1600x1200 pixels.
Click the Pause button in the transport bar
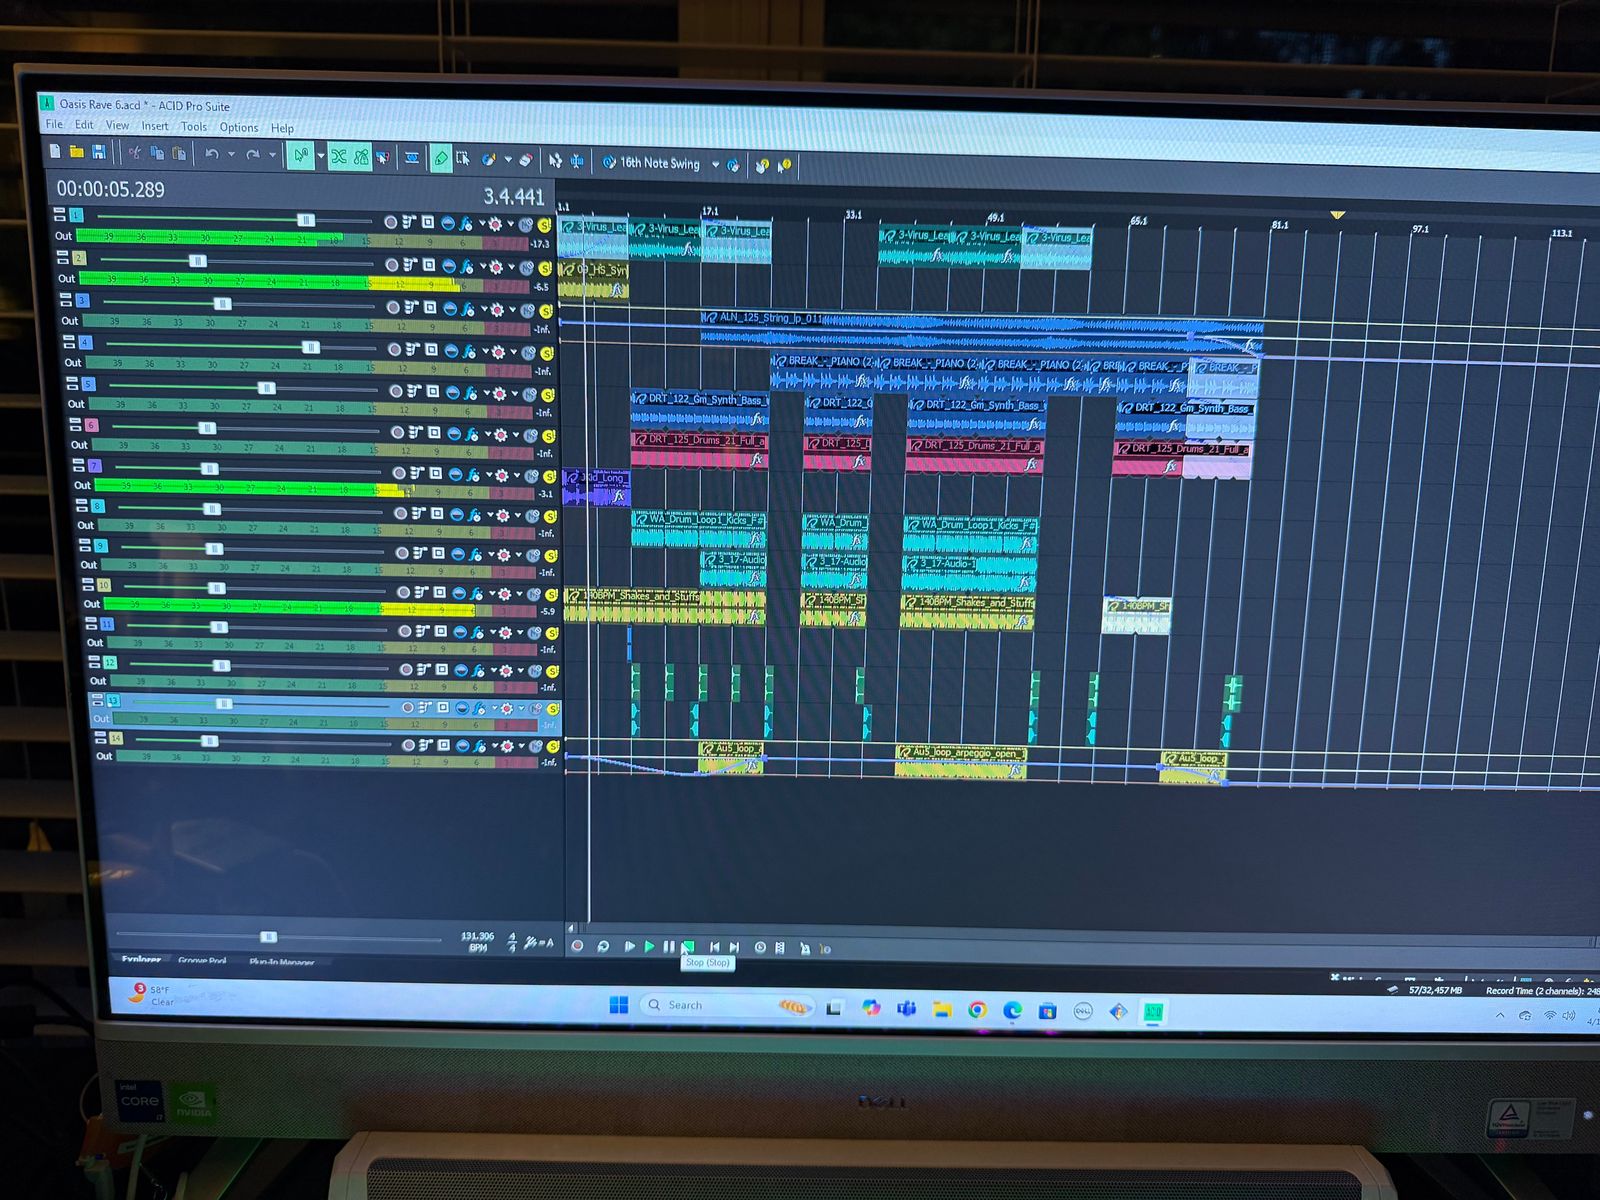point(668,947)
